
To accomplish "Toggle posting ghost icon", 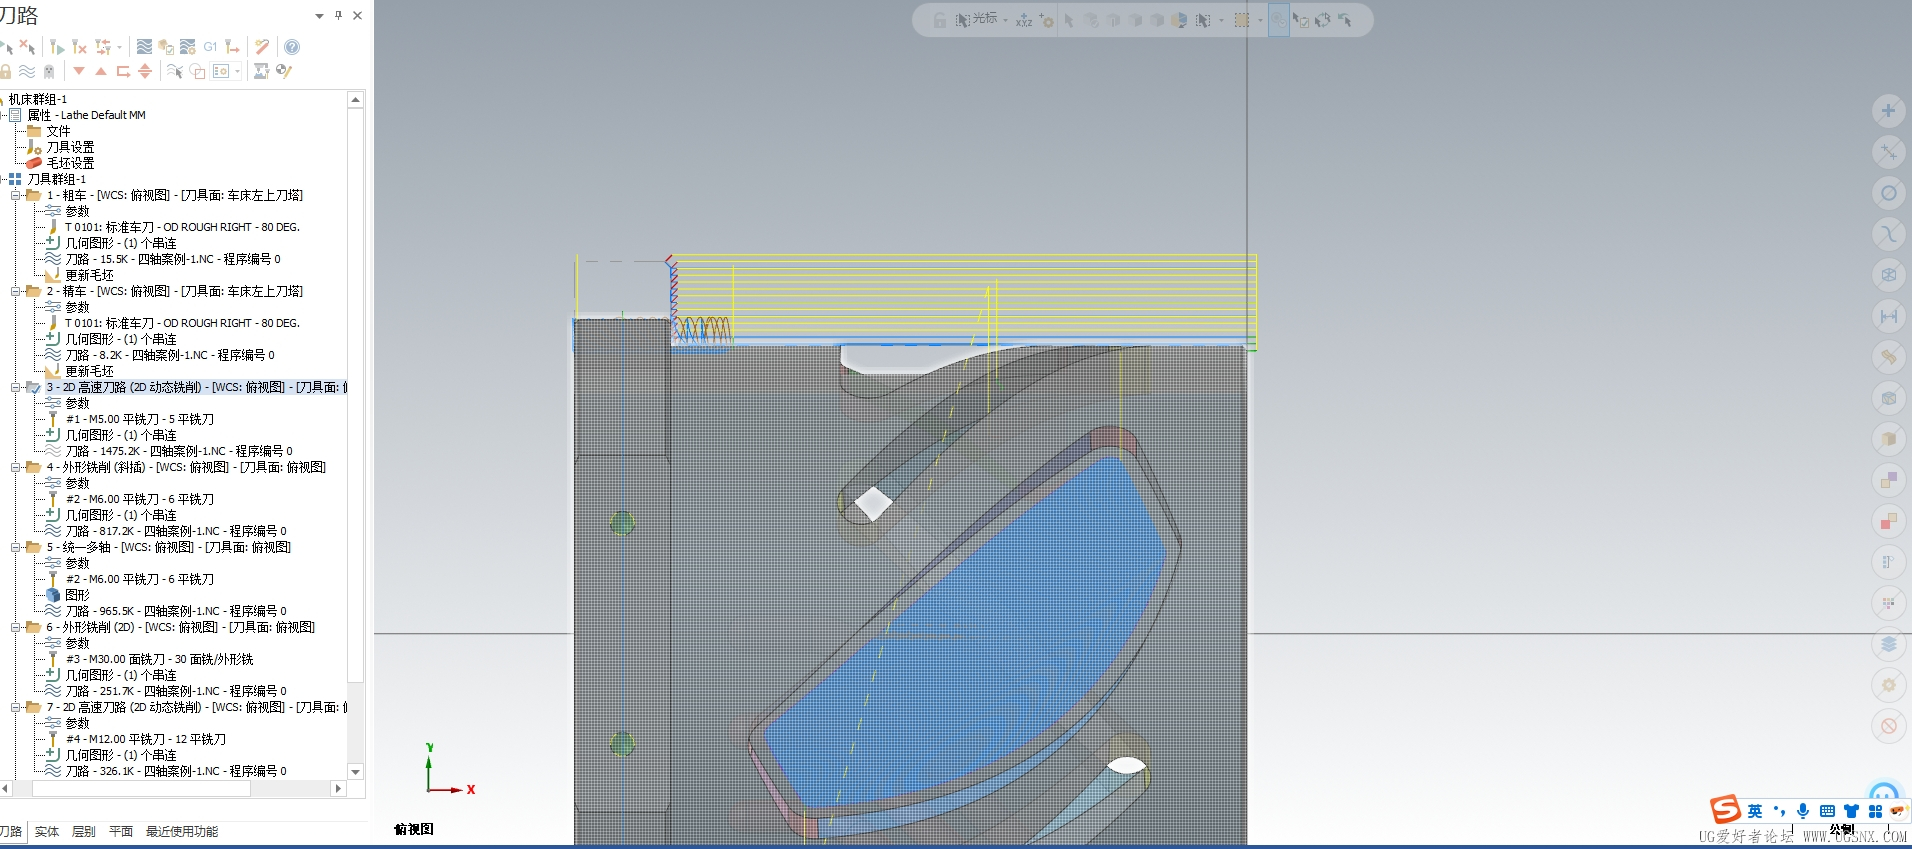I will [49, 71].
